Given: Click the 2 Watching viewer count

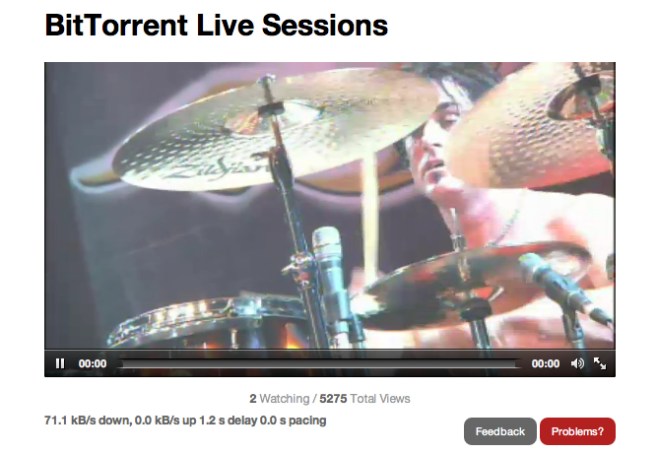Looking at the screenshot, I should (x=279, y=399).
